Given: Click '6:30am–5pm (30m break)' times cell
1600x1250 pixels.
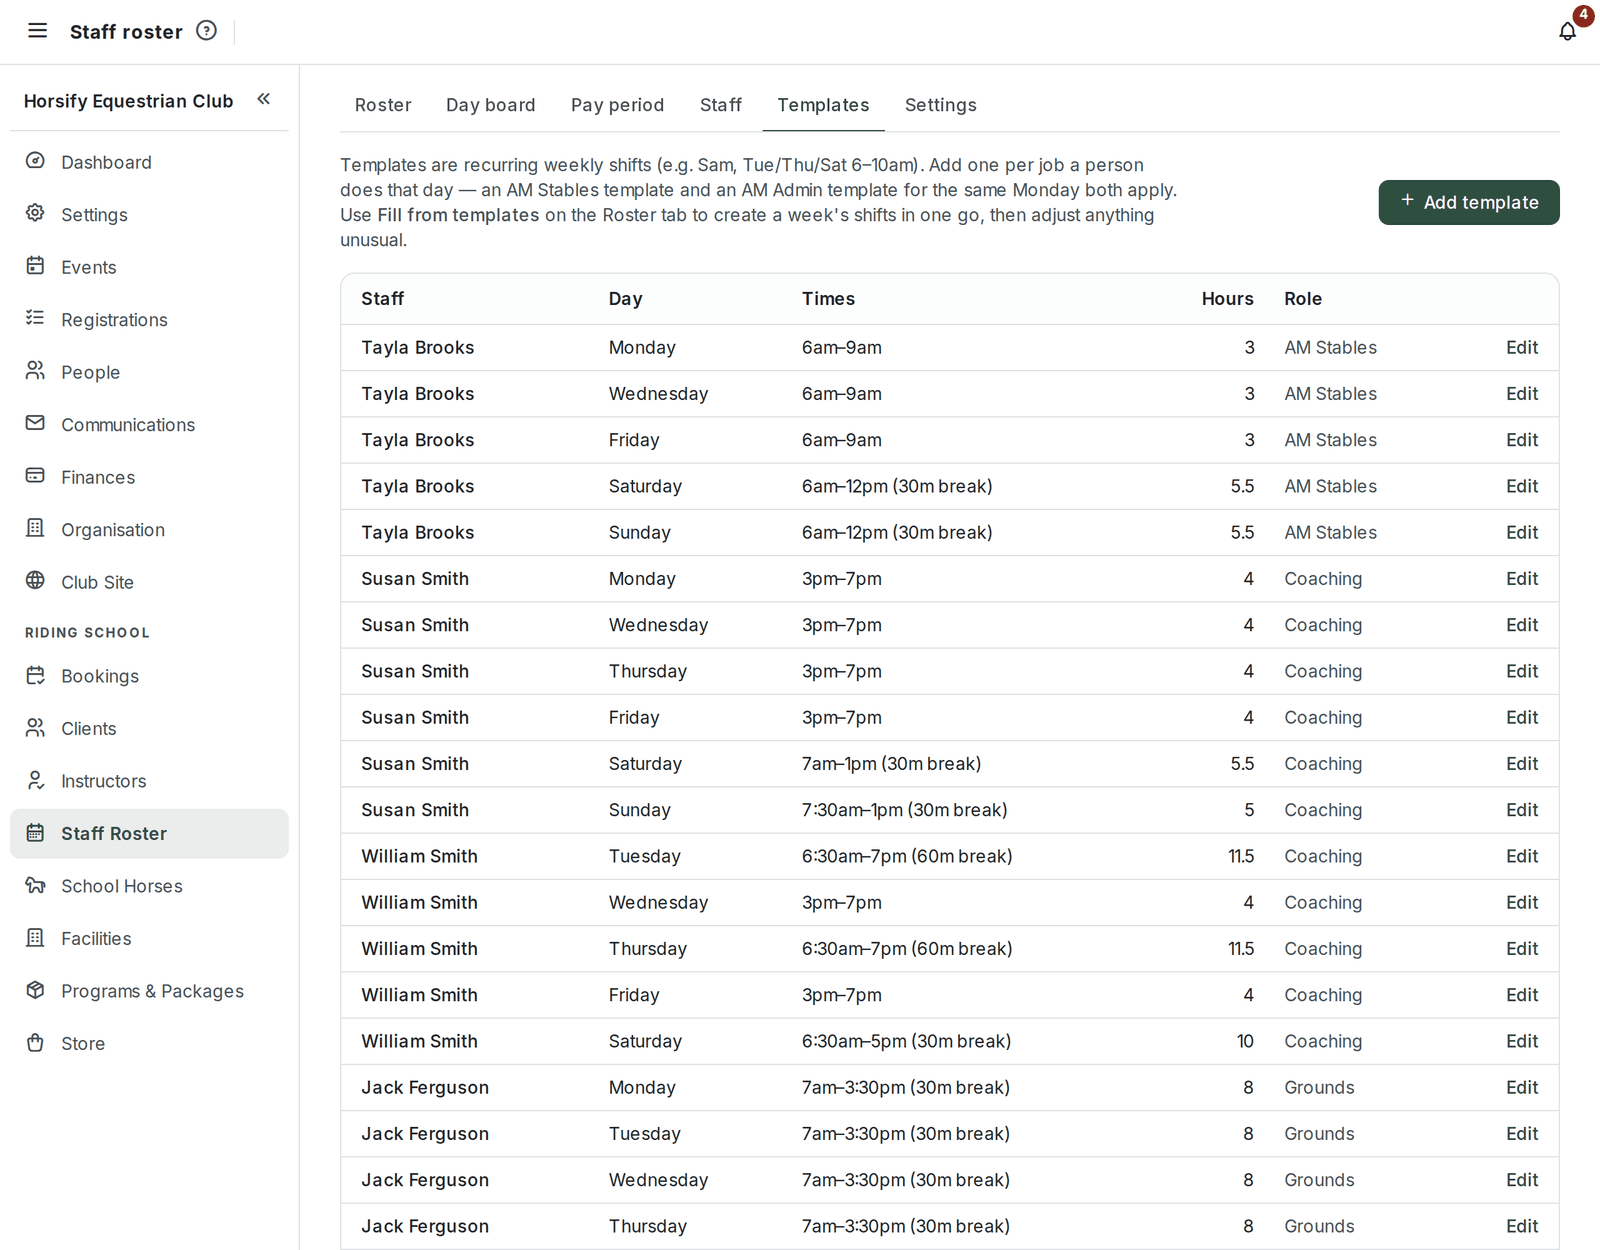Looking at the screenshot, I should click(906, 1041).
